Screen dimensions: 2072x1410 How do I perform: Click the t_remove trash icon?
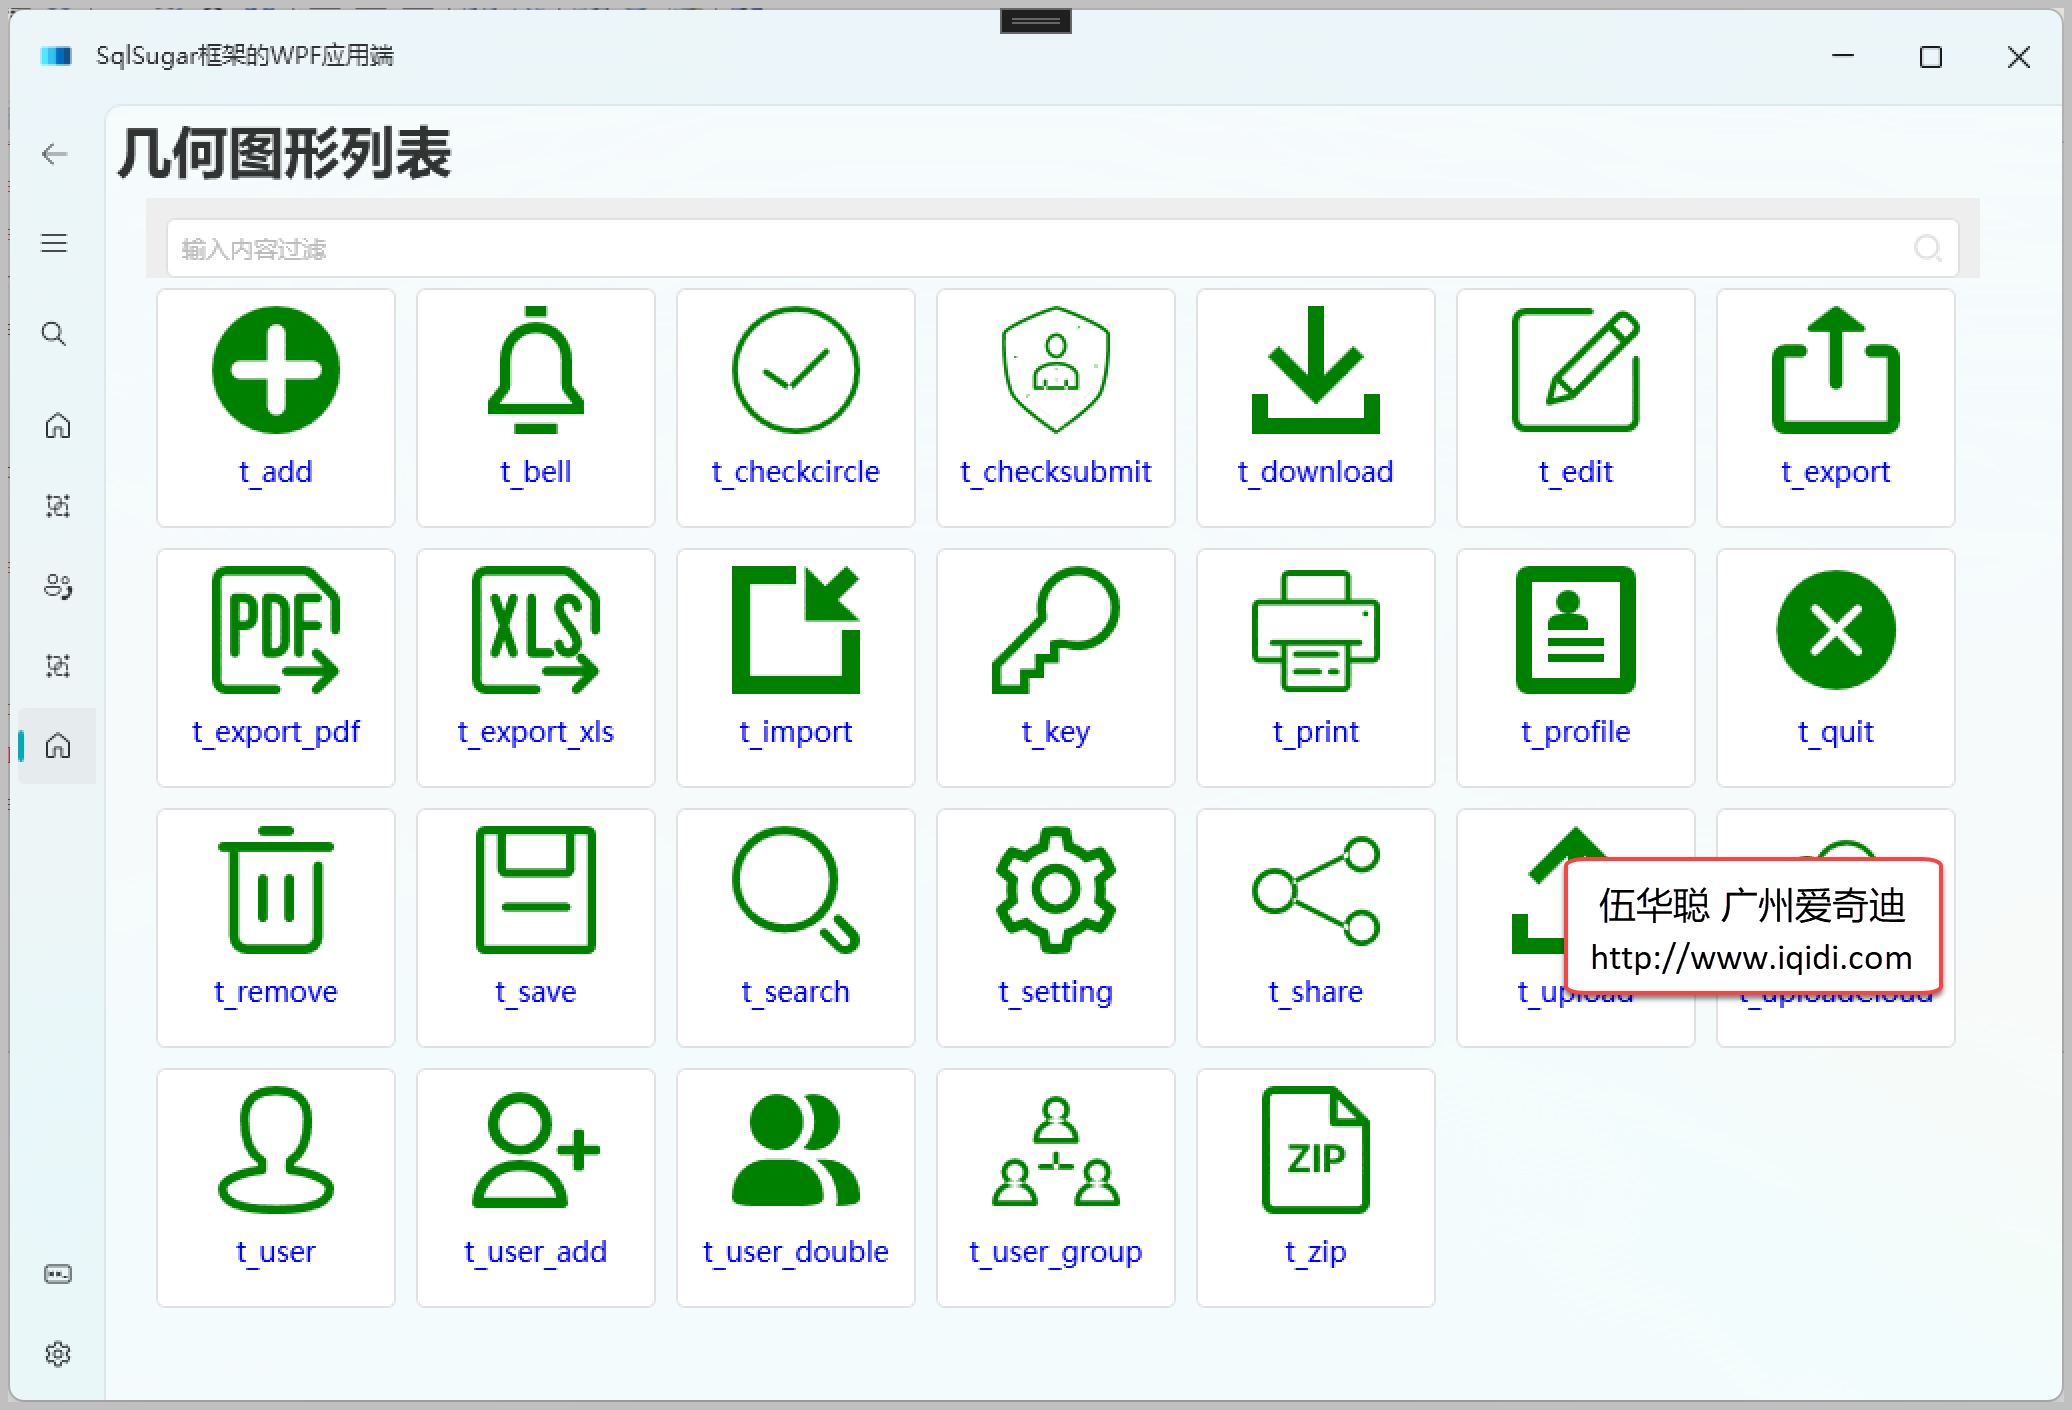275,890
